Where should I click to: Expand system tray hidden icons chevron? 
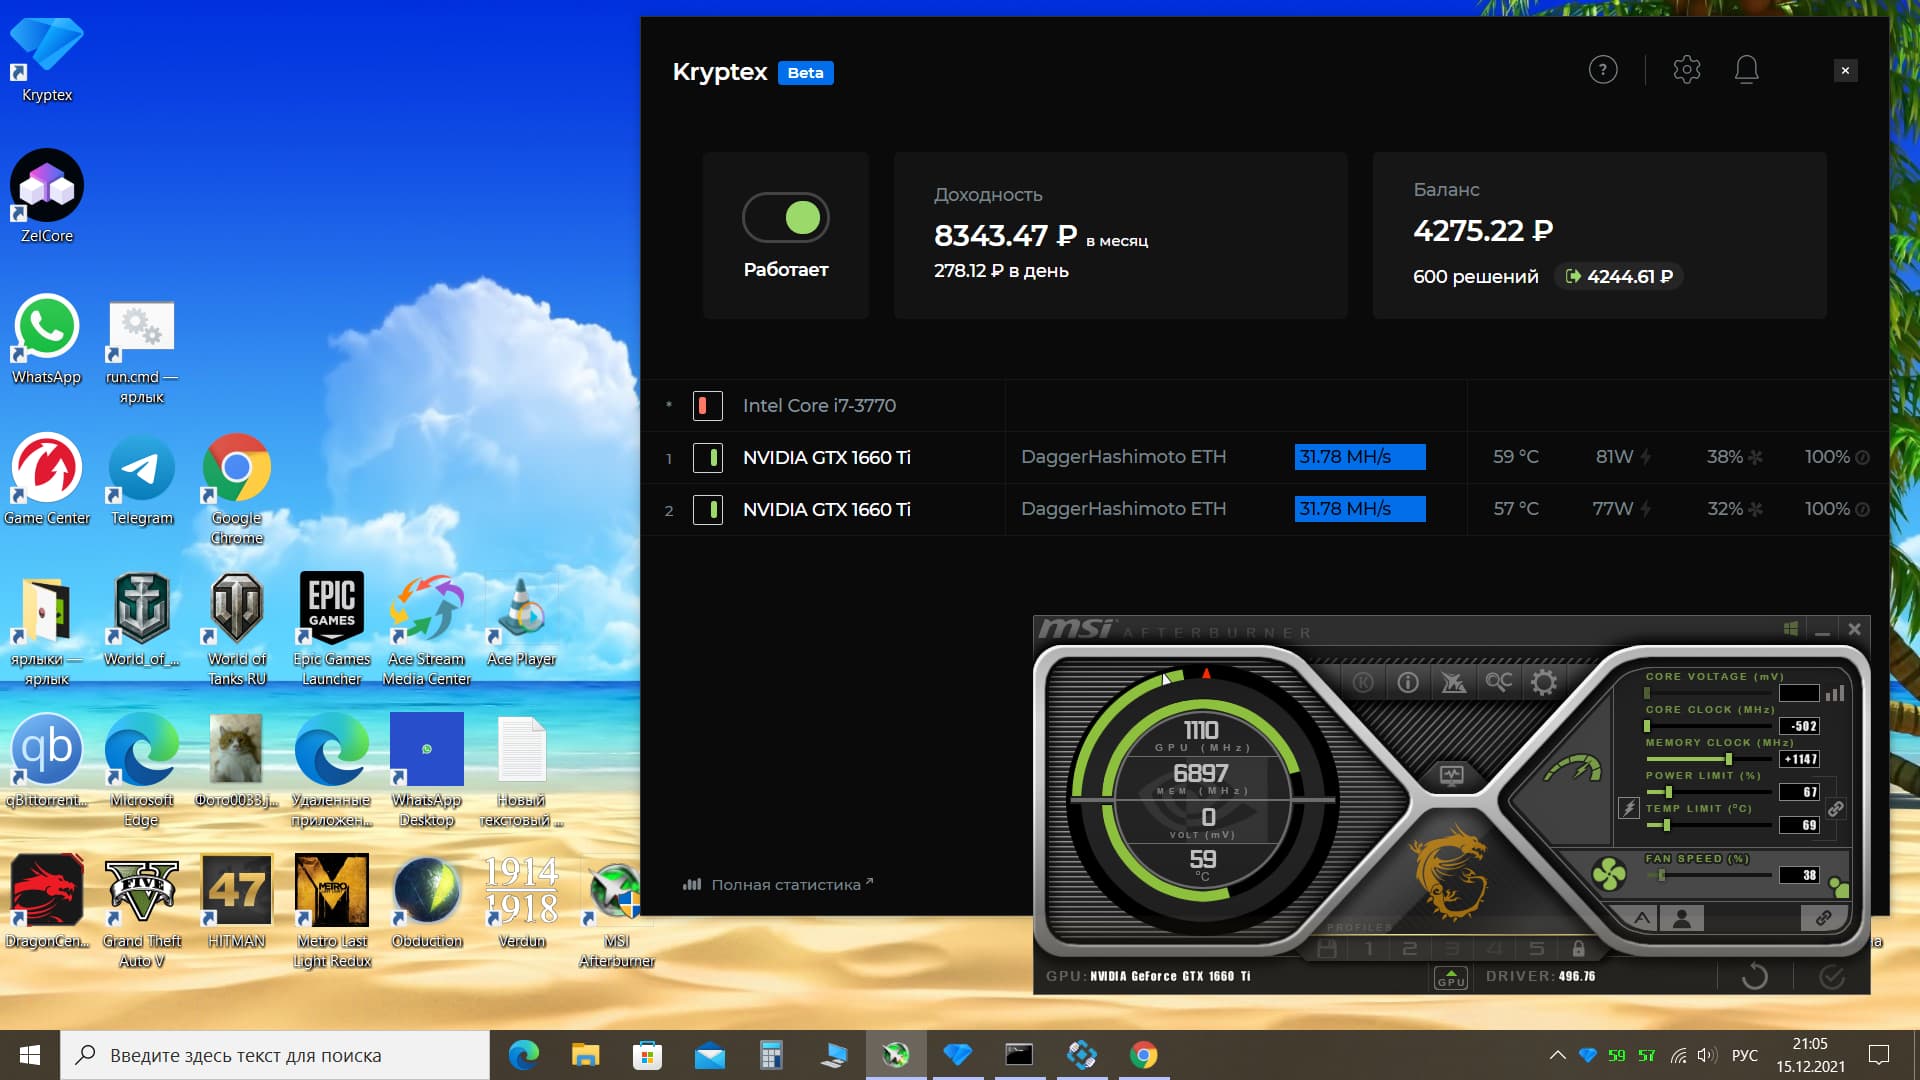[x=1557, y=1055]
